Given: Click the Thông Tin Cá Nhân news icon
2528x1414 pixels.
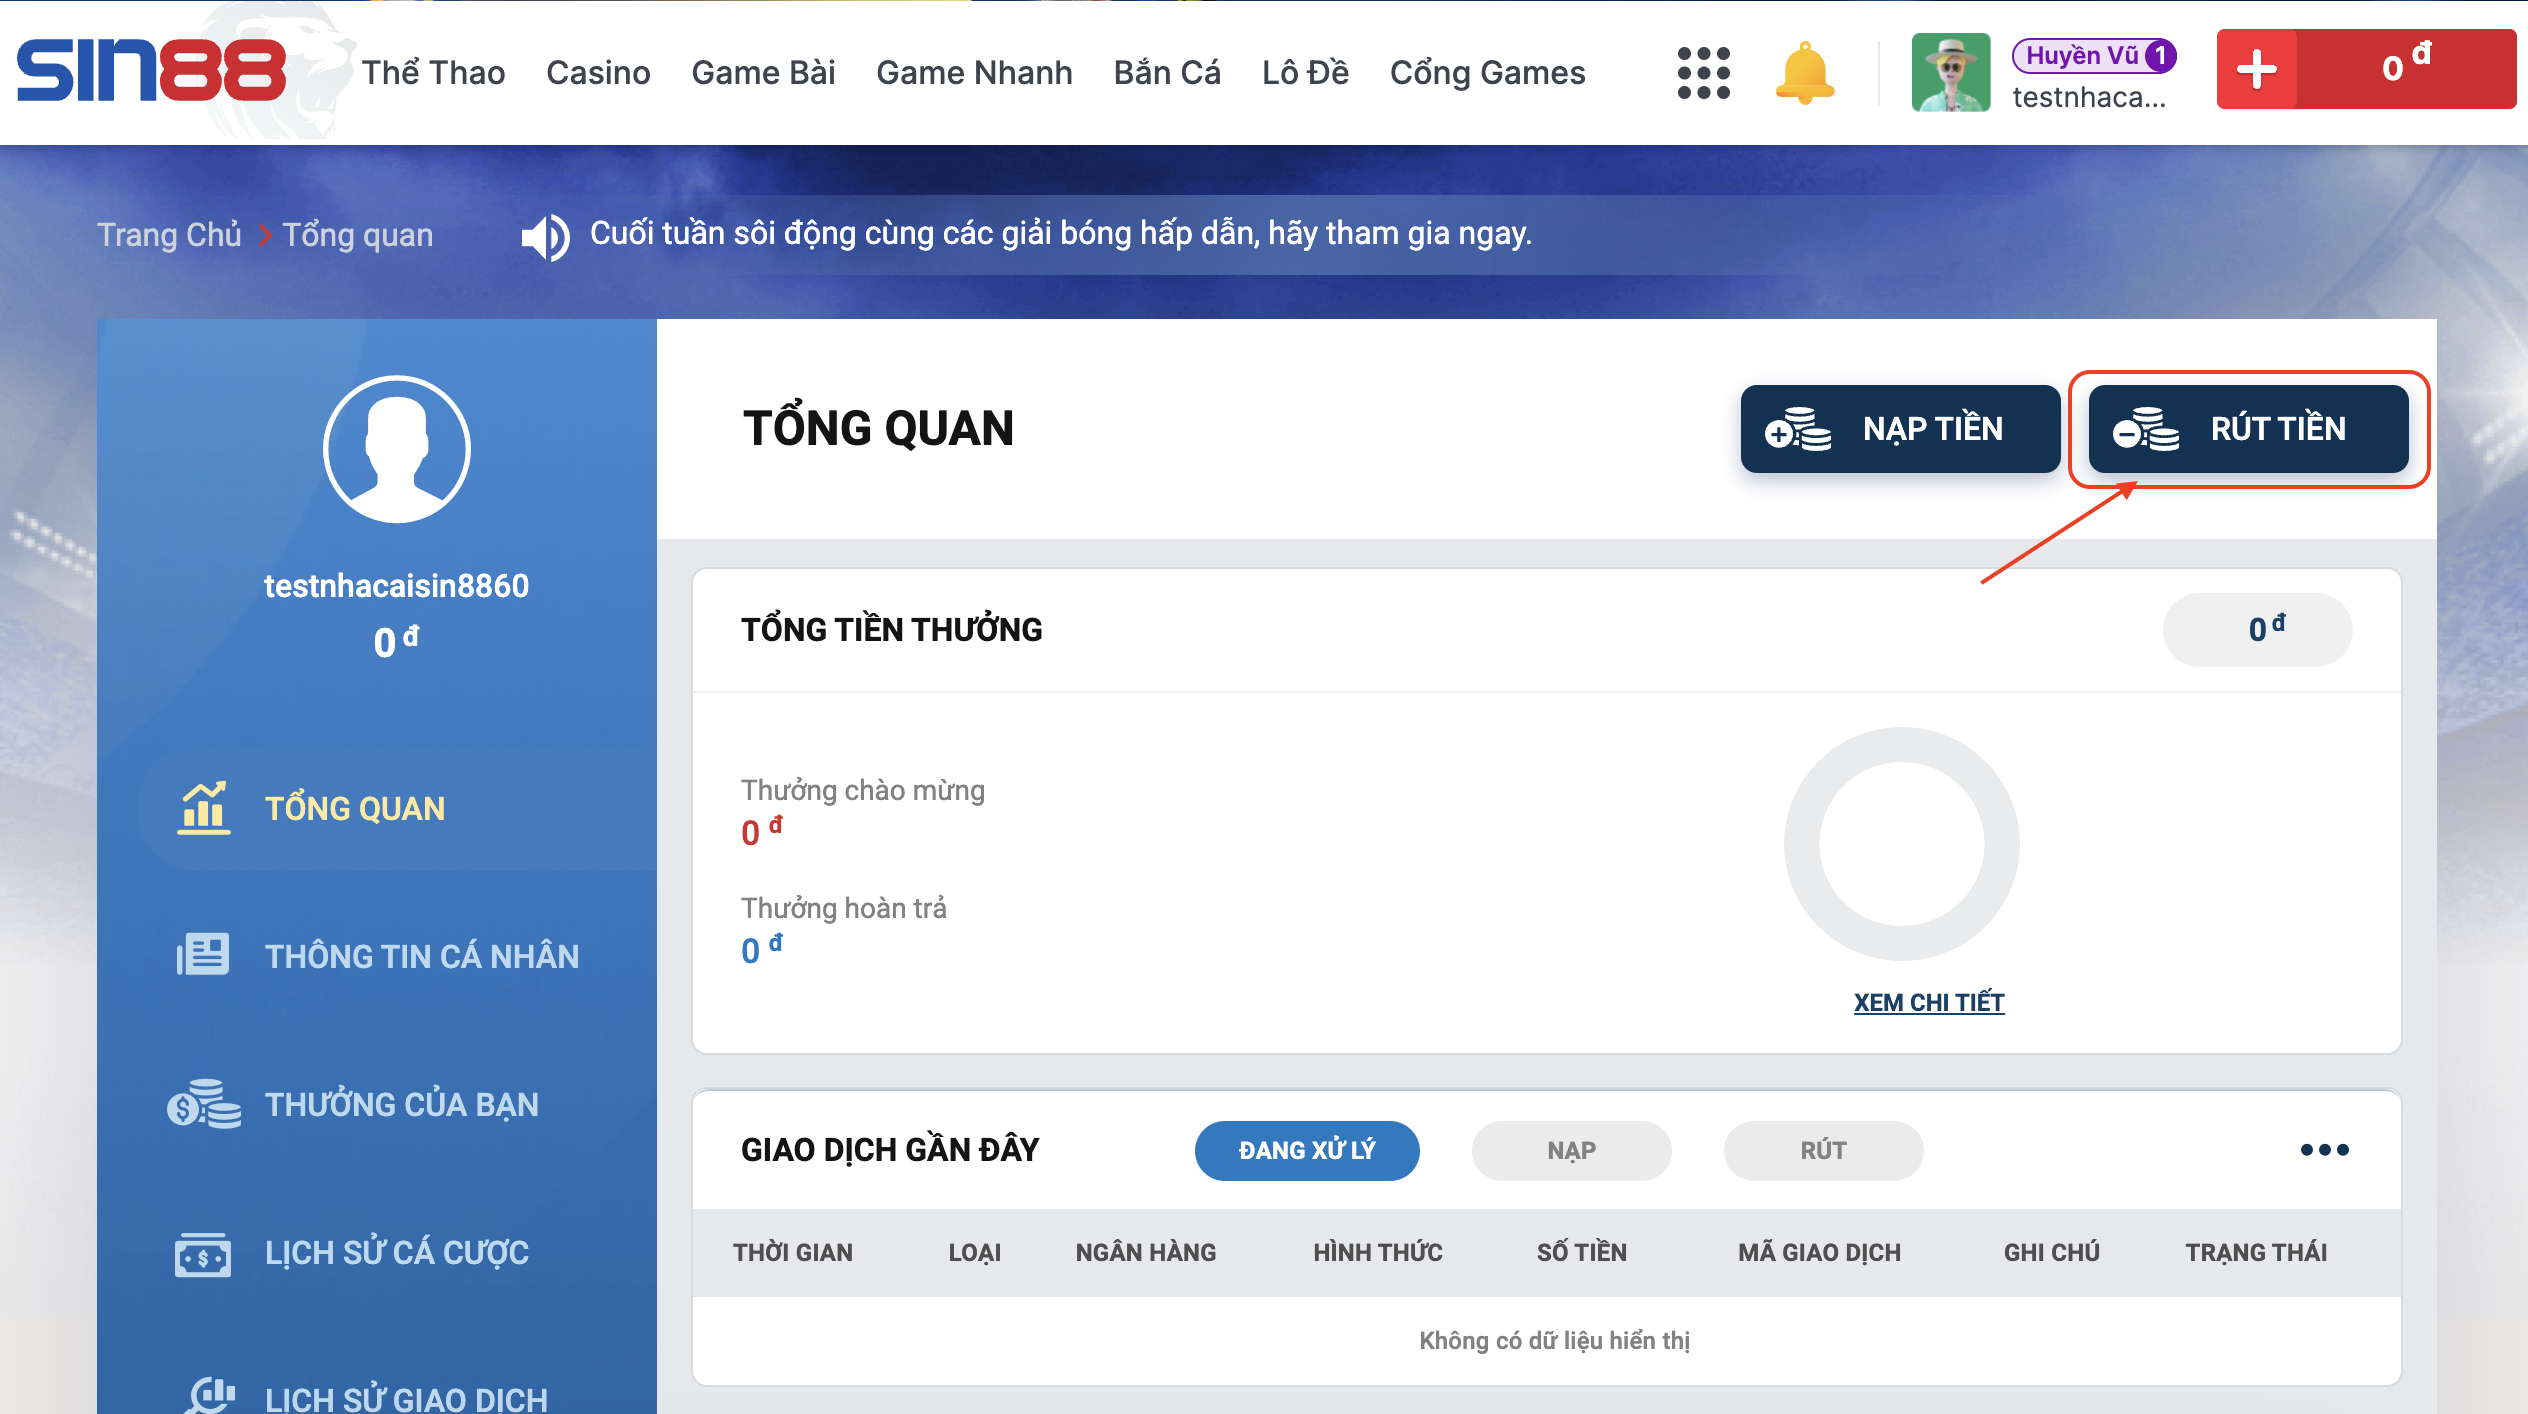Looking at the screenshot, I should tap(203, 955).
